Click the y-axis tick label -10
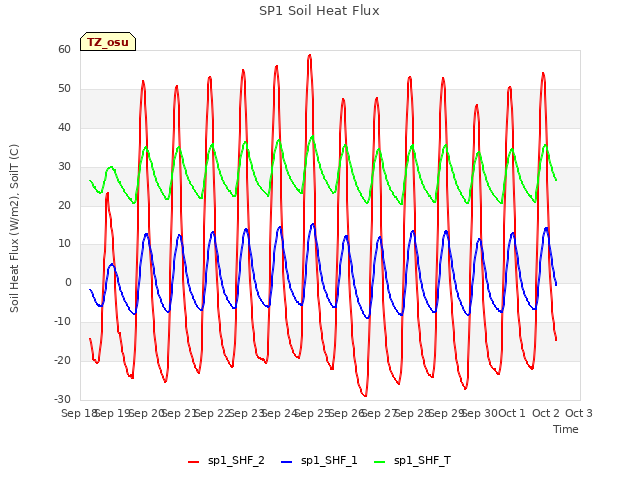Screen dimensions: 640x480 click(62, 322)
